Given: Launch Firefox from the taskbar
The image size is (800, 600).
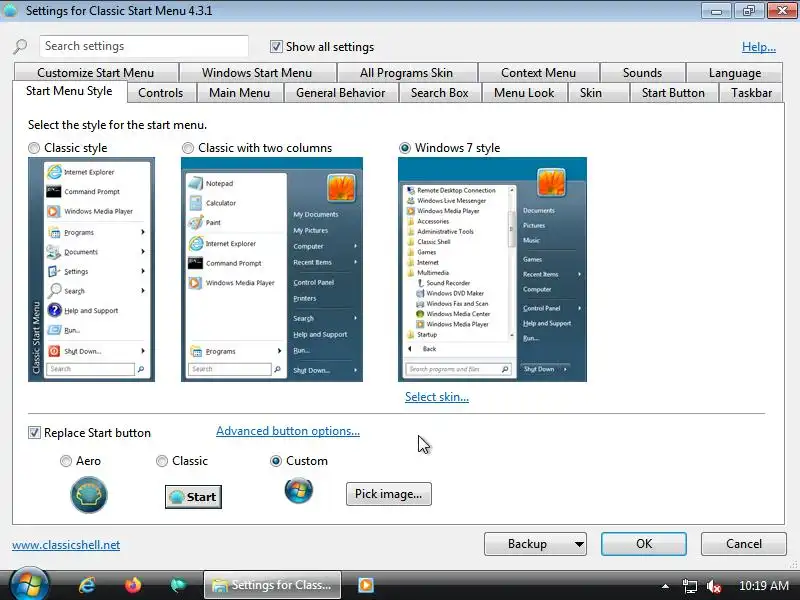Looking at the screenshot, I should (133, 585).
